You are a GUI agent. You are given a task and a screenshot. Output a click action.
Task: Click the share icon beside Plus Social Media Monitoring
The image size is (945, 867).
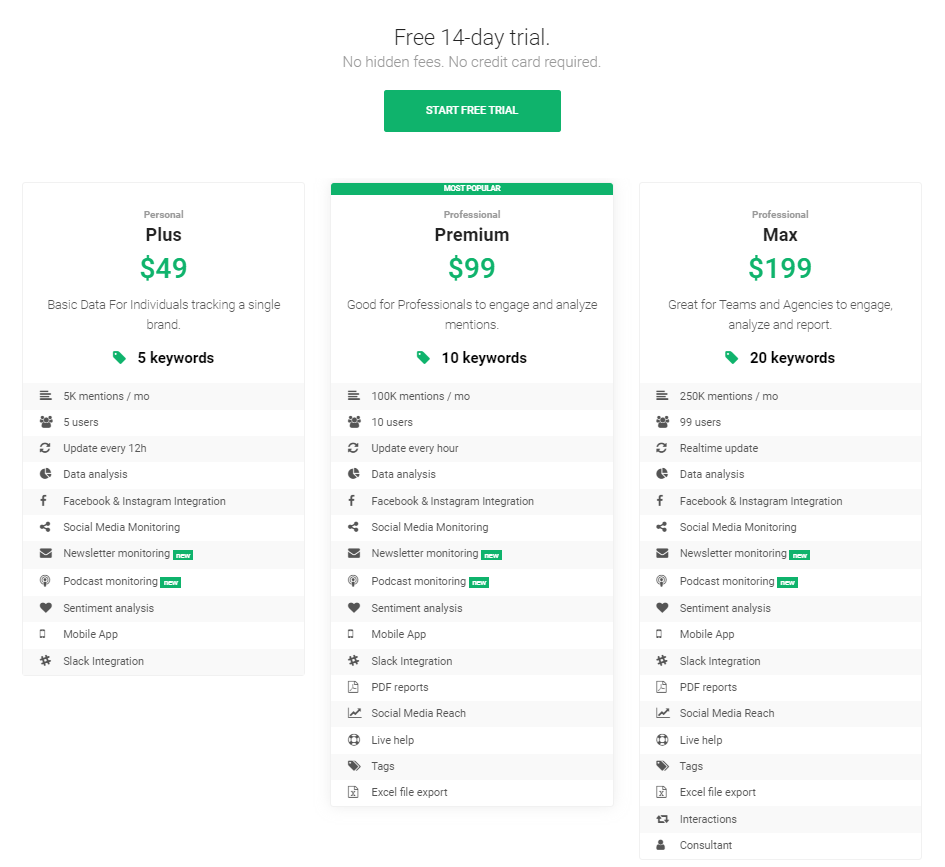[x=45, y=527]
